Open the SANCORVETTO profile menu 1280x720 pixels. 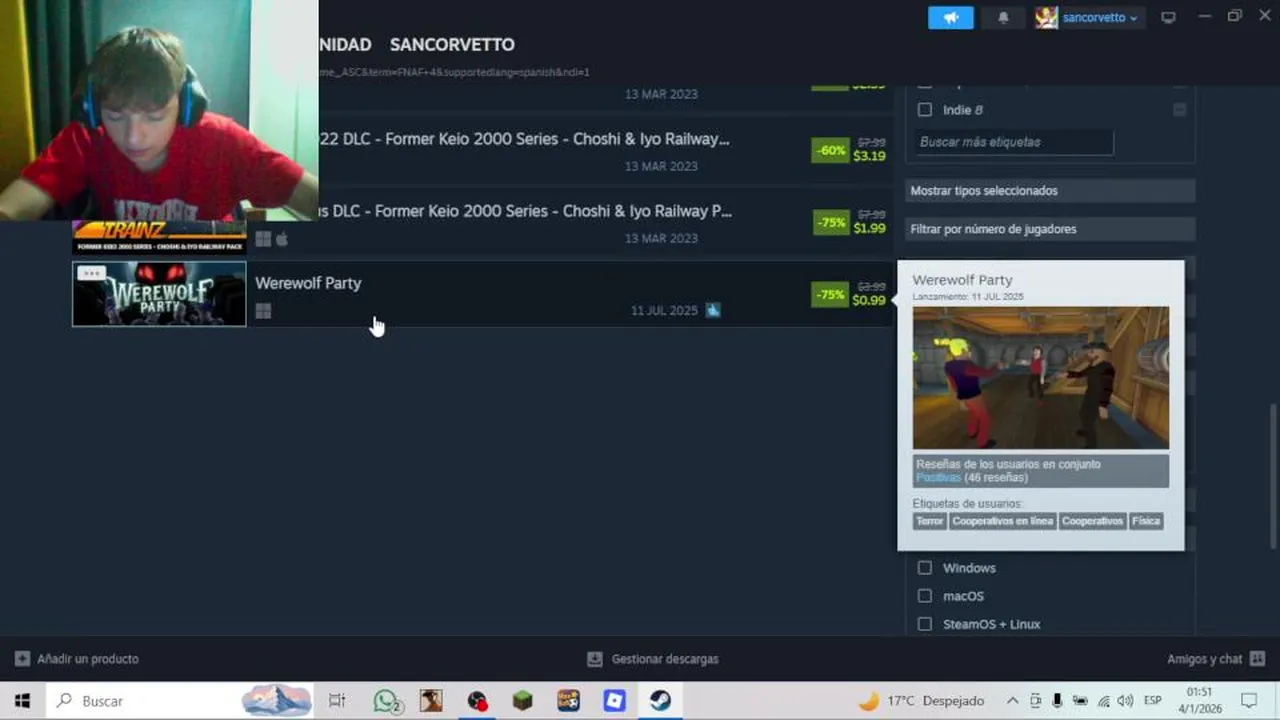coord(452,45)
